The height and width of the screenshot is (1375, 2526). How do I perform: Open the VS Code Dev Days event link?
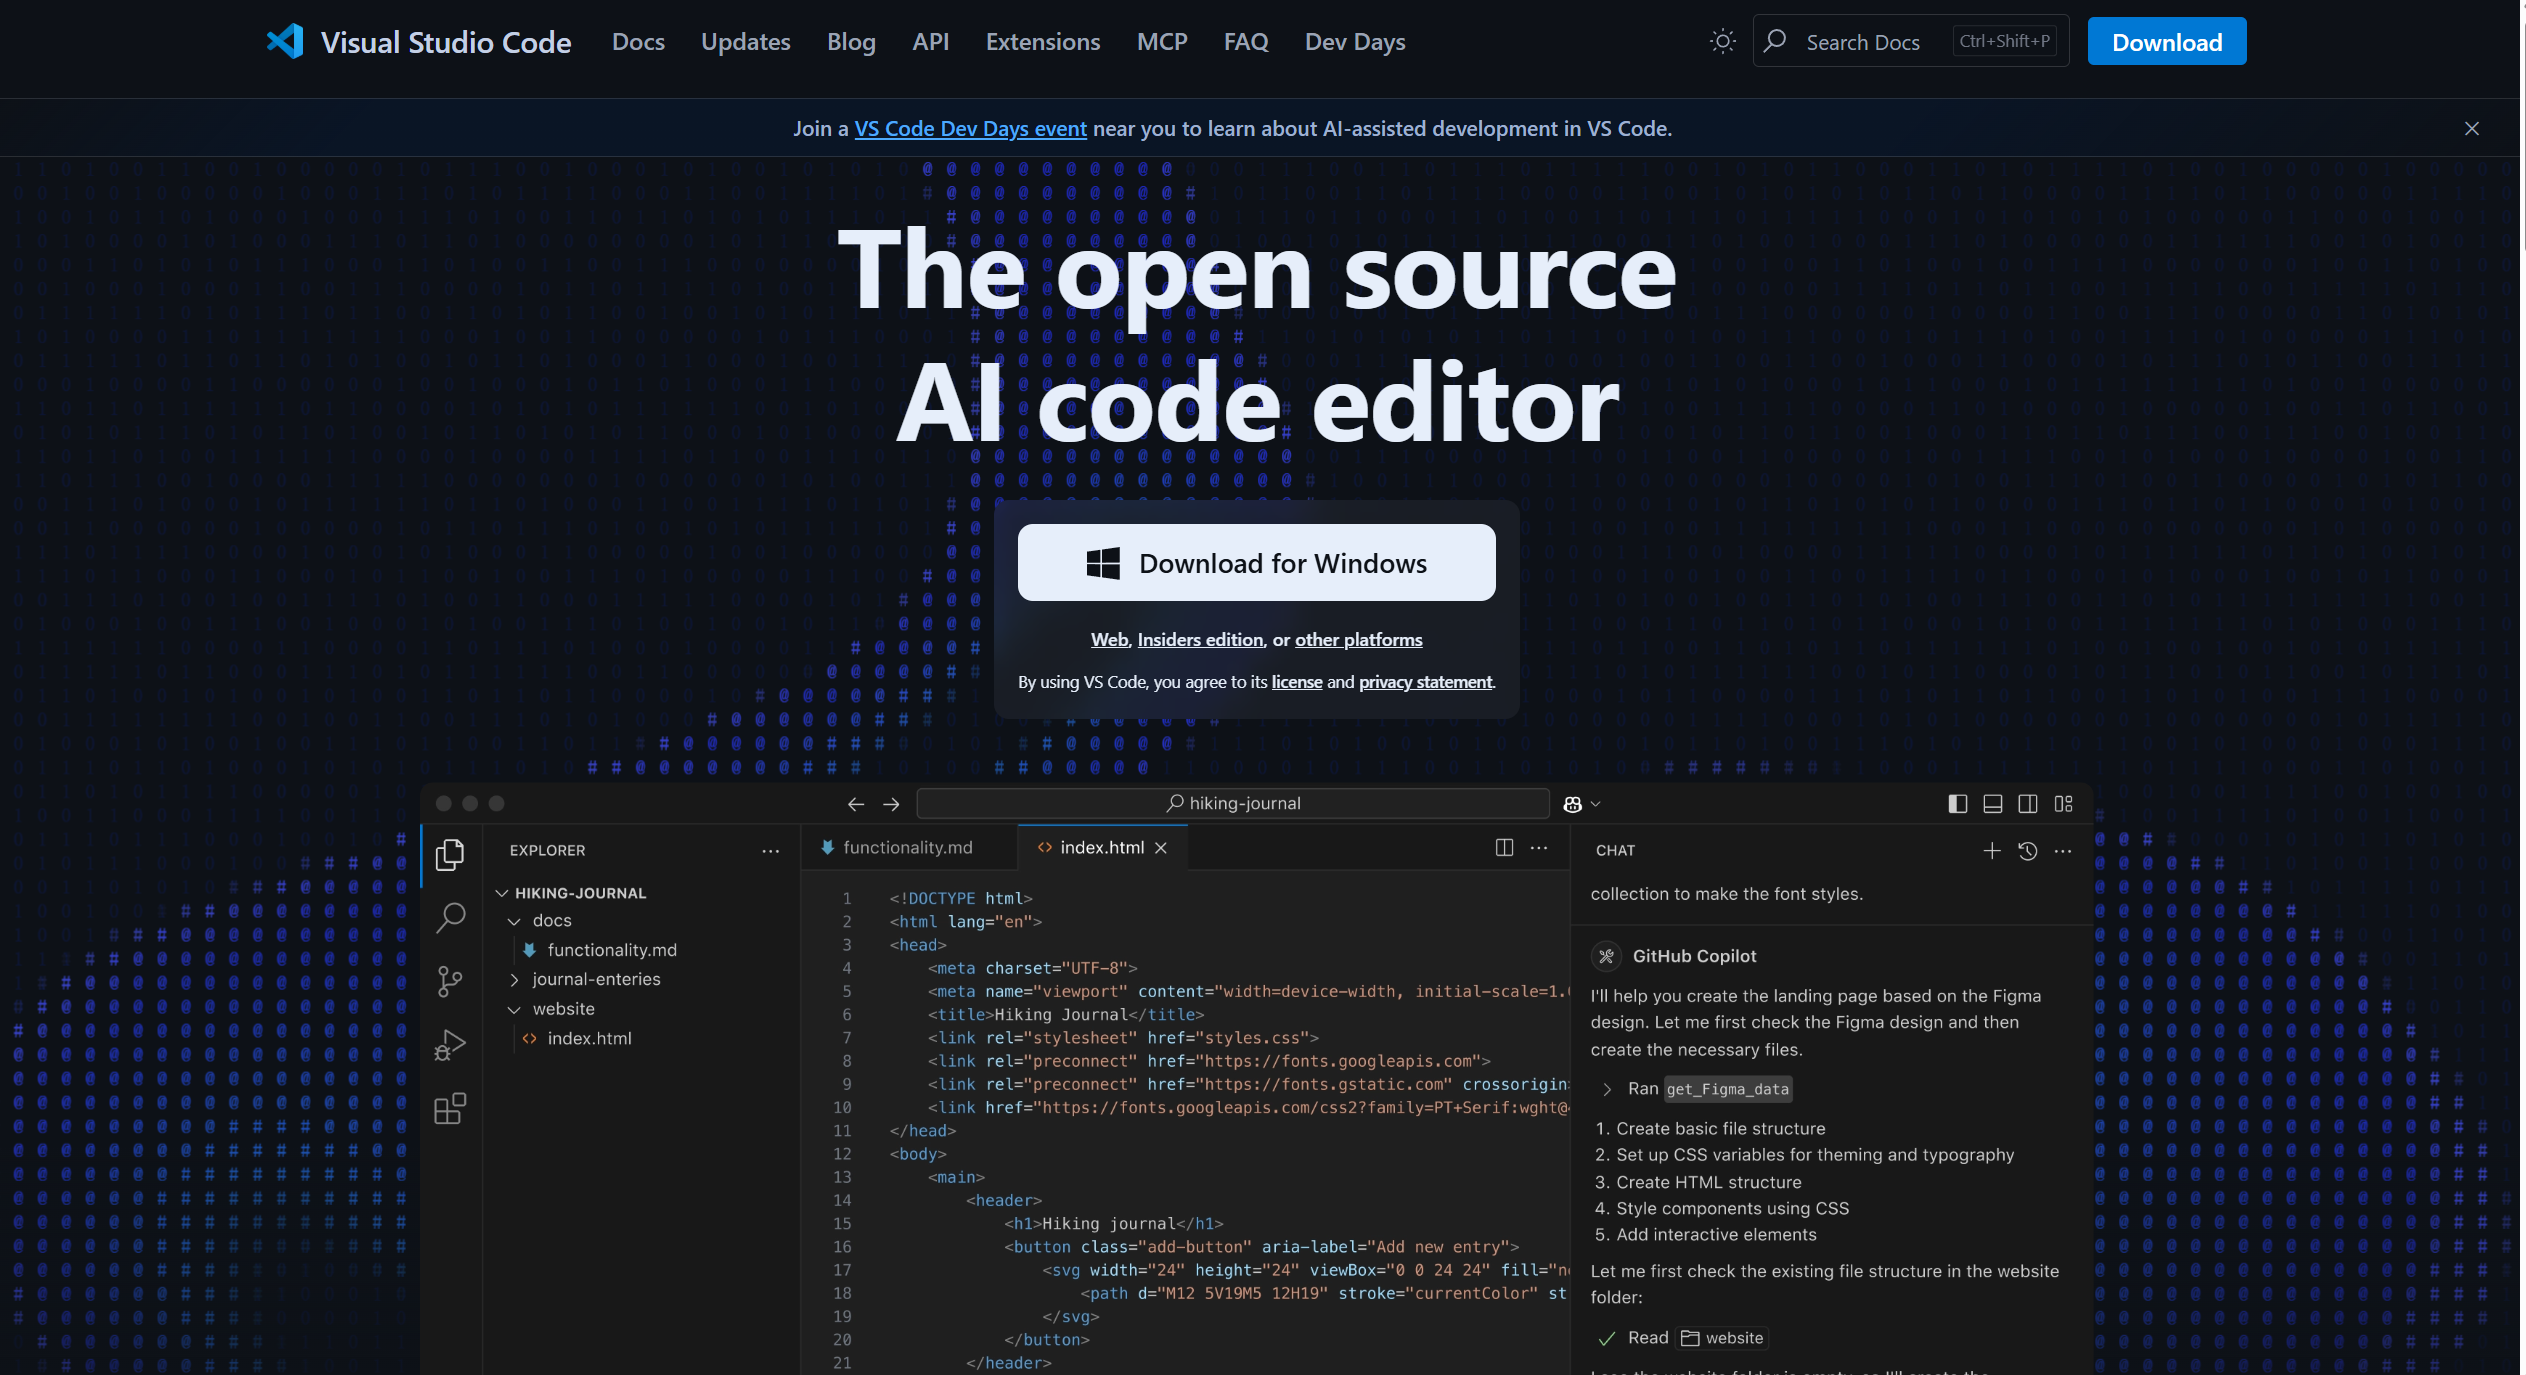tap(970, 129)
